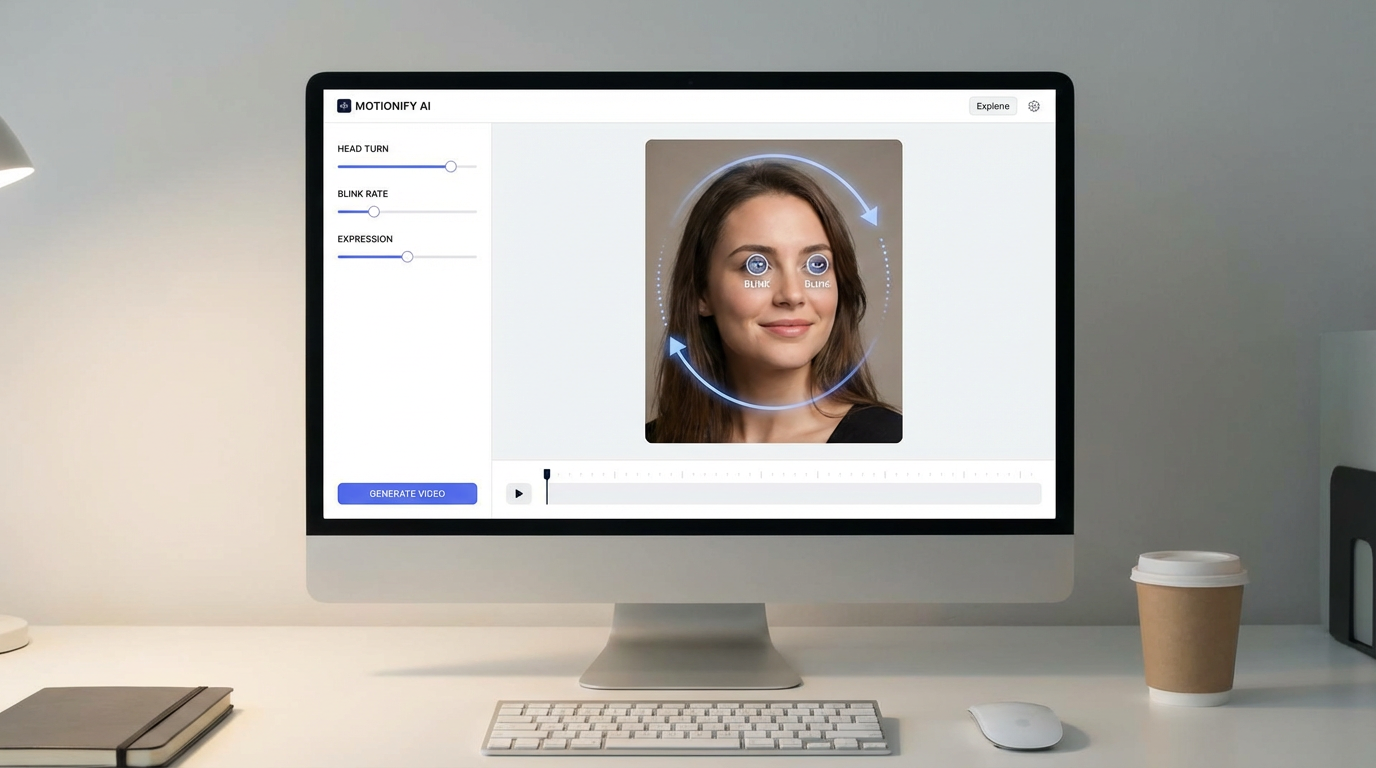Select the right eye BLINK marker
The height and width of the screenshot is (768, 1376).
tap(816, 283)
